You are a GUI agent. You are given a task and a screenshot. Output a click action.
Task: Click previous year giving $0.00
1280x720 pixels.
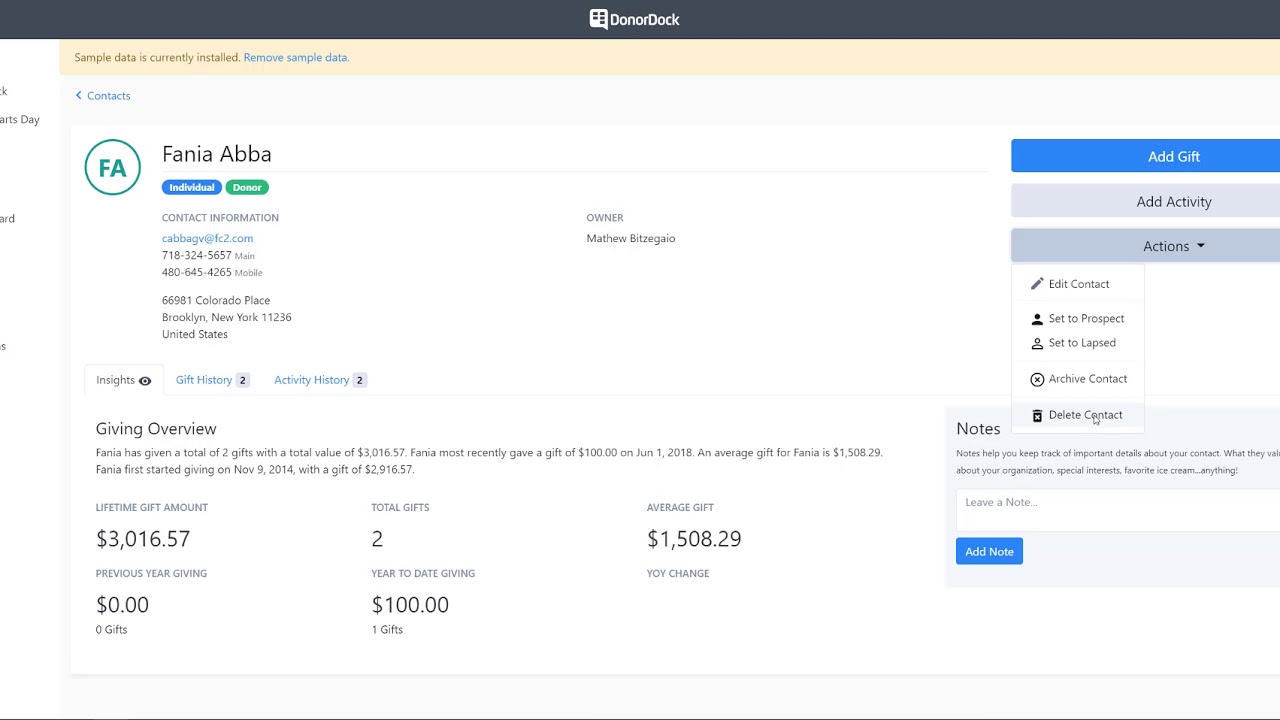point(122,604)
